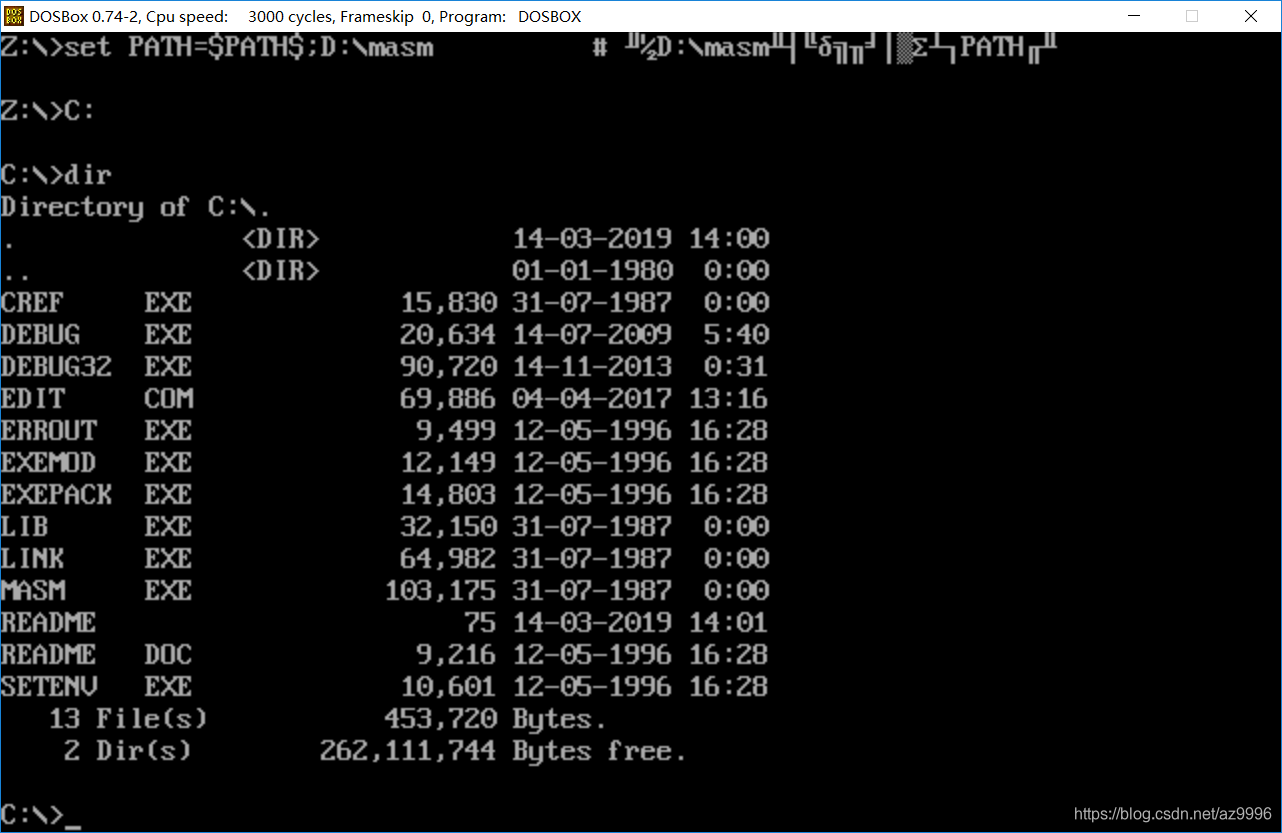Minimize the DOSBox window
Screen dimensions: 1282x833
[x=1134, y=16]
